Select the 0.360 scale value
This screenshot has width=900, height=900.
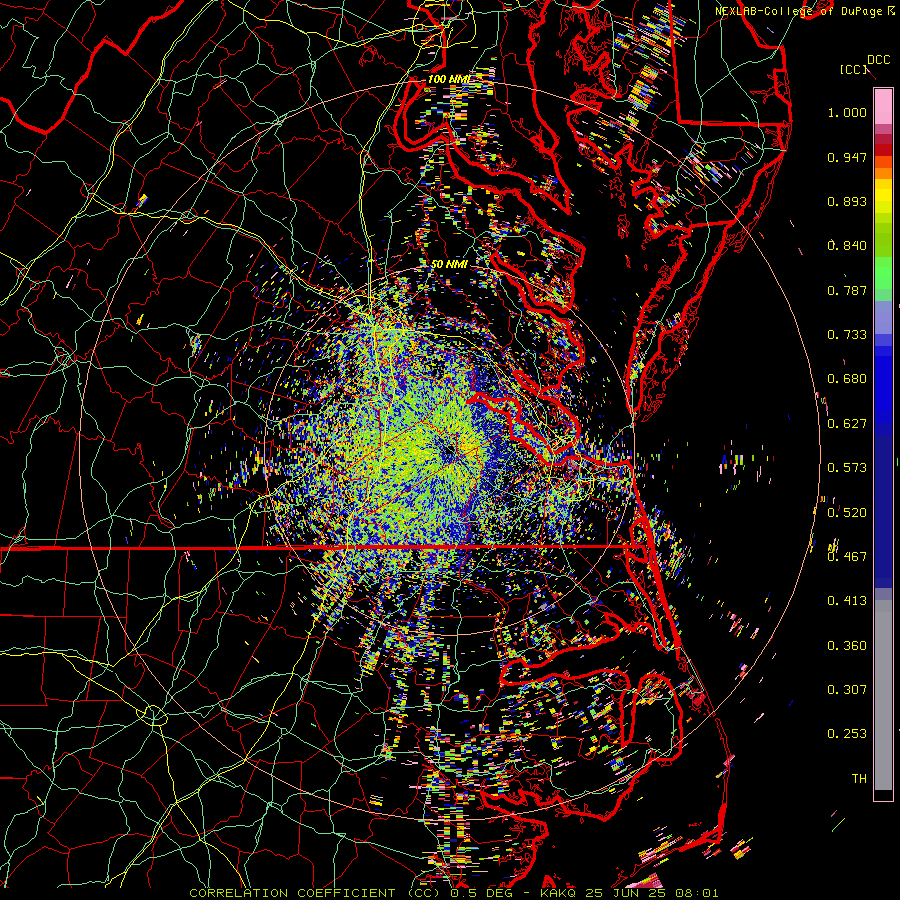tap(847, 646)
